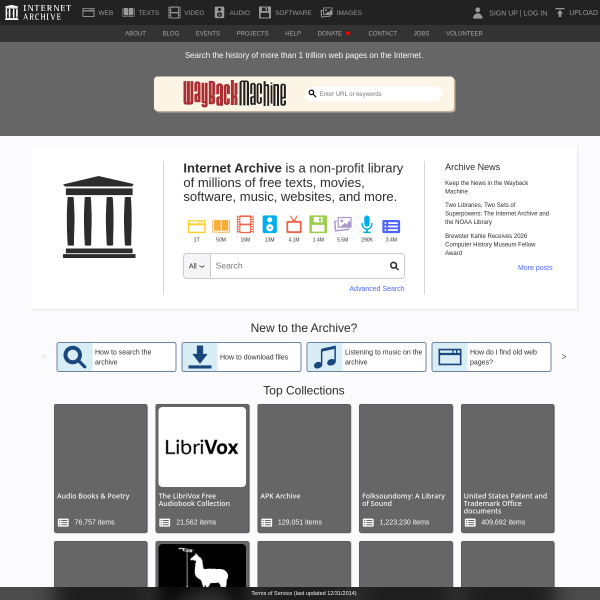Open the Jobs menu item
The height and width of the screenshot is (600, 600).
[x=421, y=33]
